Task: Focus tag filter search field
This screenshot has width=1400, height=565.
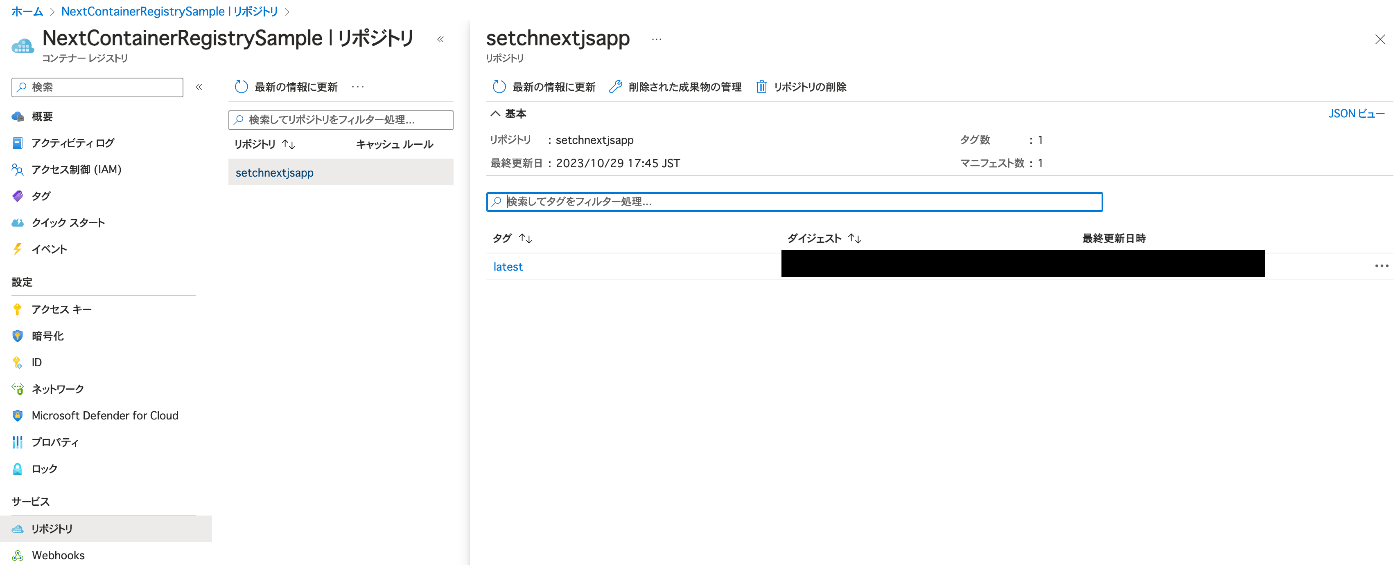Action: point(794,202)
